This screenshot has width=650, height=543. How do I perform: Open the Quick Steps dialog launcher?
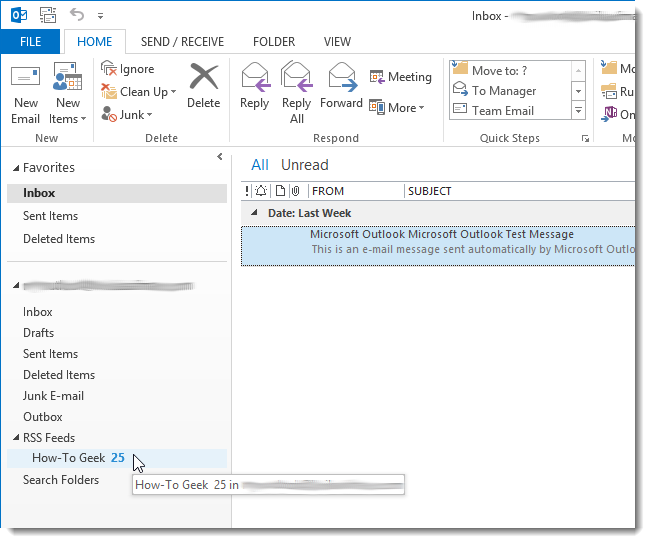[585, 139]
